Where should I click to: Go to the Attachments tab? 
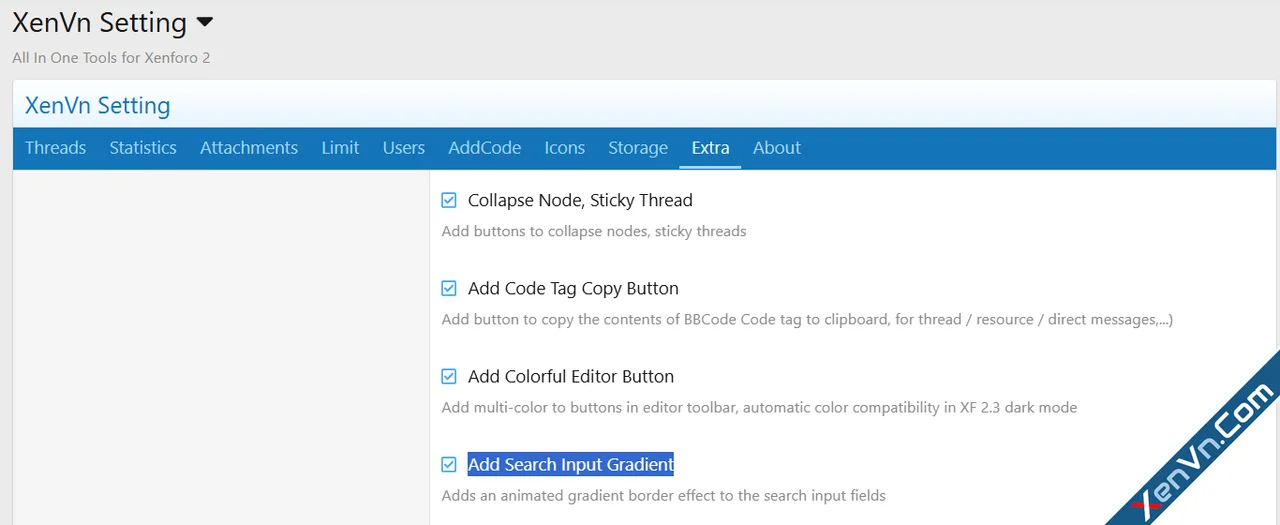(249, 148)
